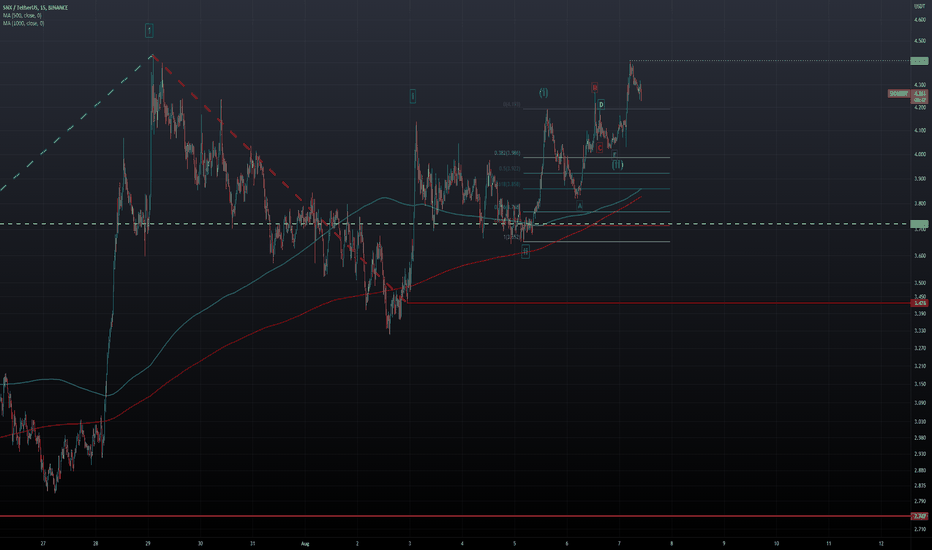The width and height of the screenshot is (932, 550).
Task: Select the boxed II wave label near Aug 5
Action: pyautogui.click(x=525, y=252)
